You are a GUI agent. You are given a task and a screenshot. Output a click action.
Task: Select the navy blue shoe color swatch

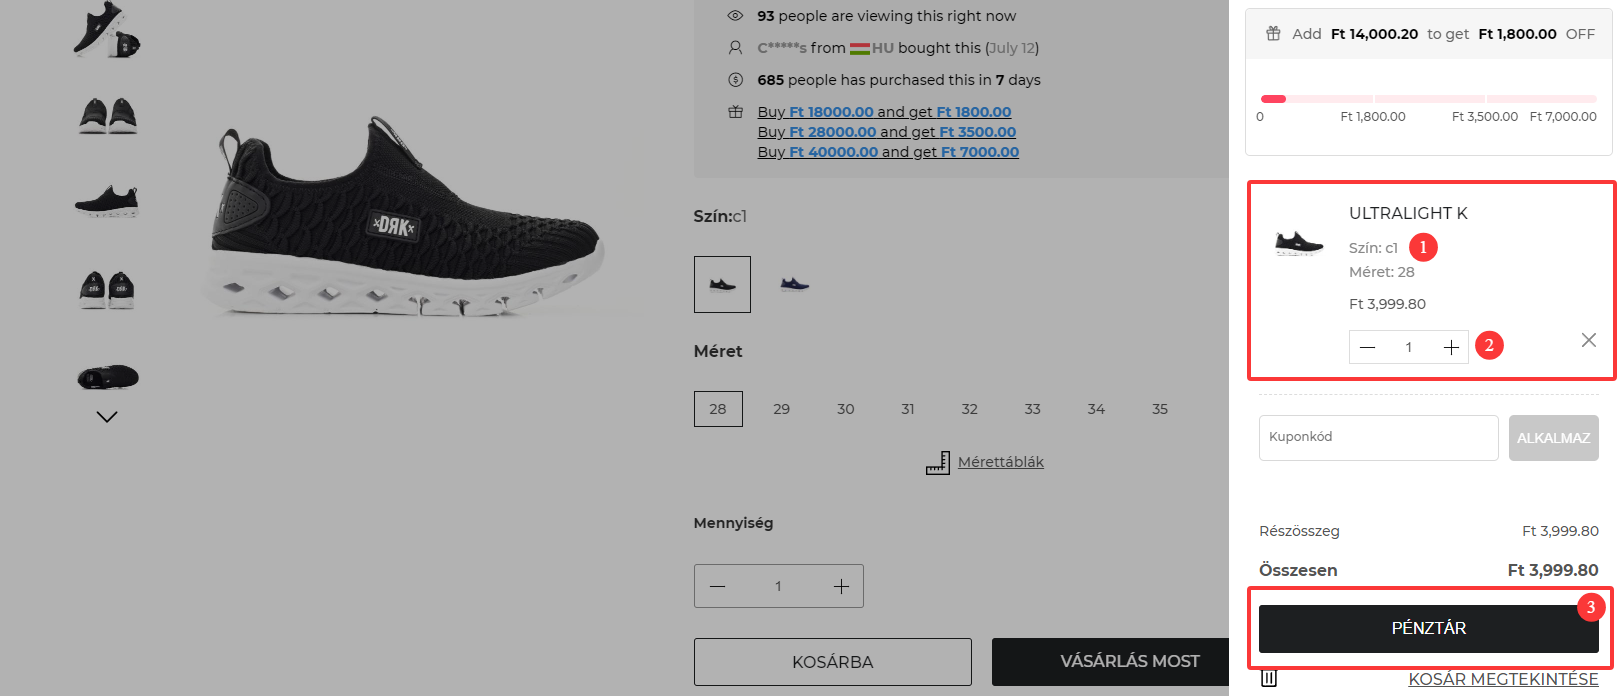(795, 284)
